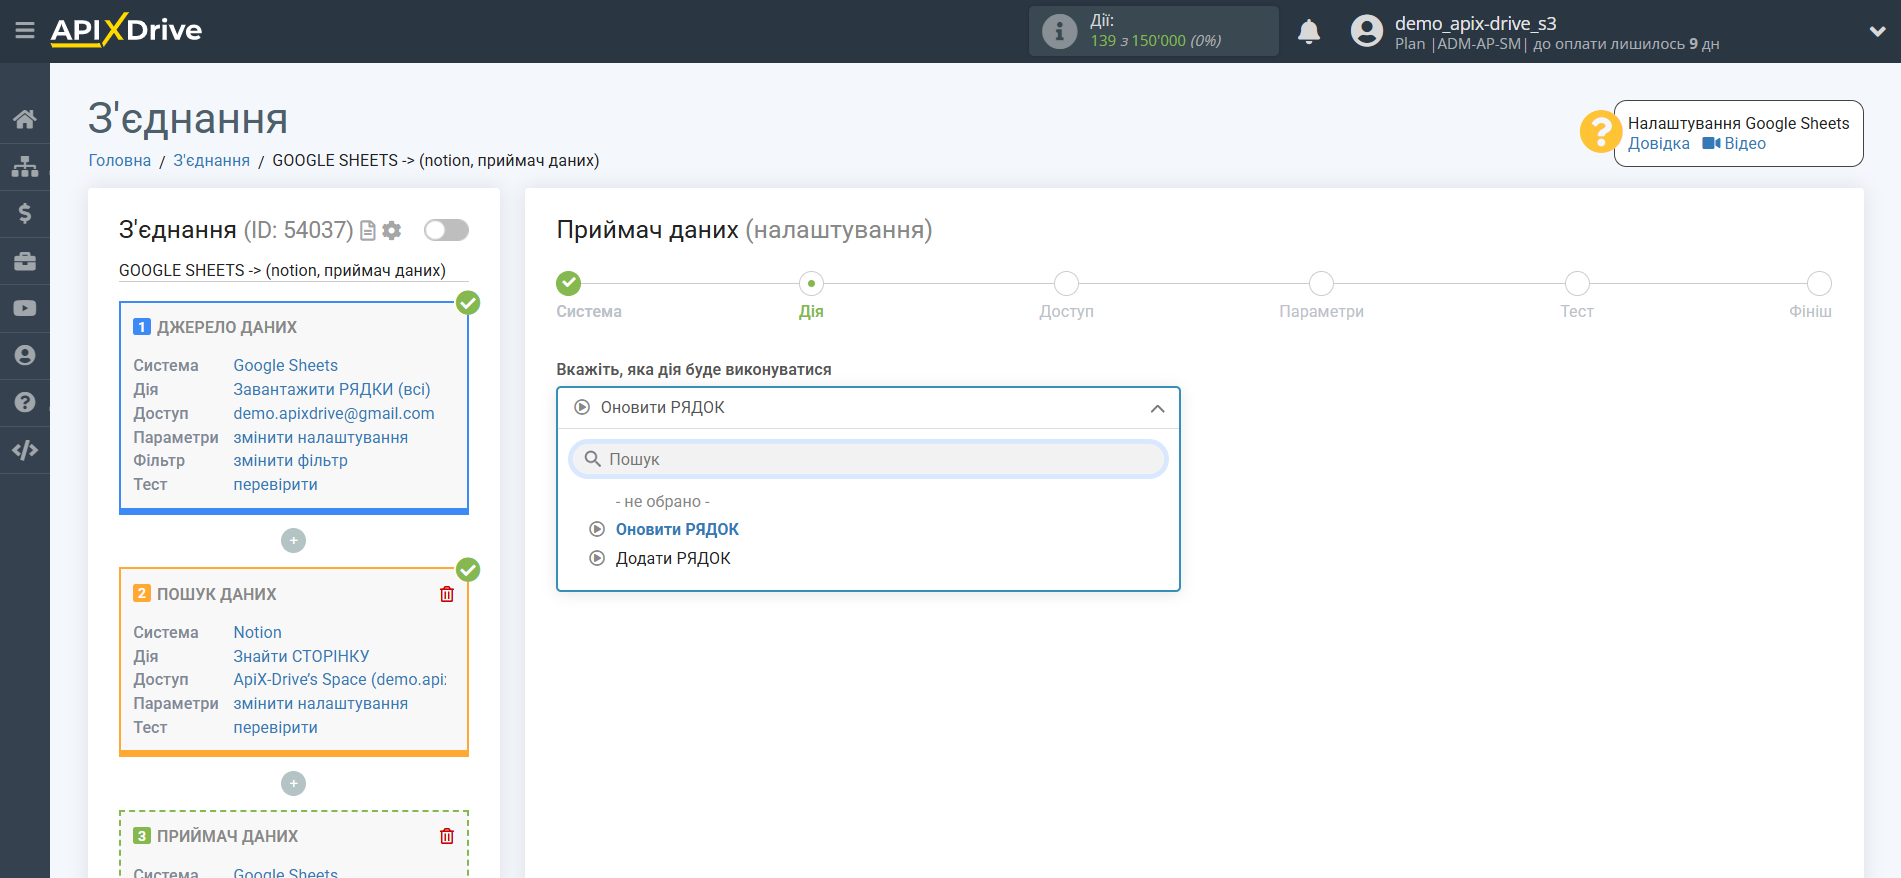This screenshot has height=878, width=1901.
Task: Toggle the connection on/off switch
Action: coord(446,230)
